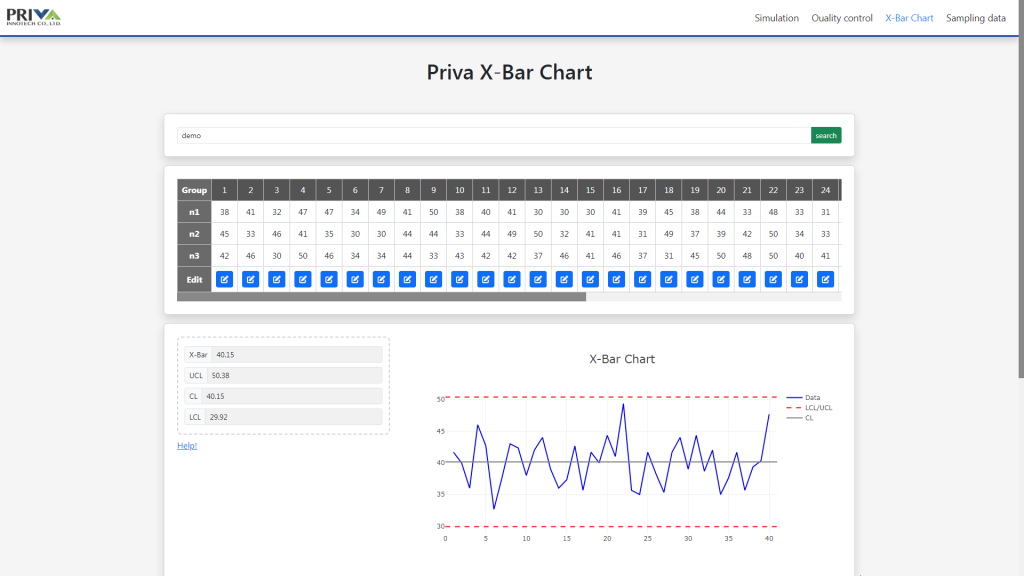Click column header 12
This screenshot has height=576, width=1024.
coord(511,190)
